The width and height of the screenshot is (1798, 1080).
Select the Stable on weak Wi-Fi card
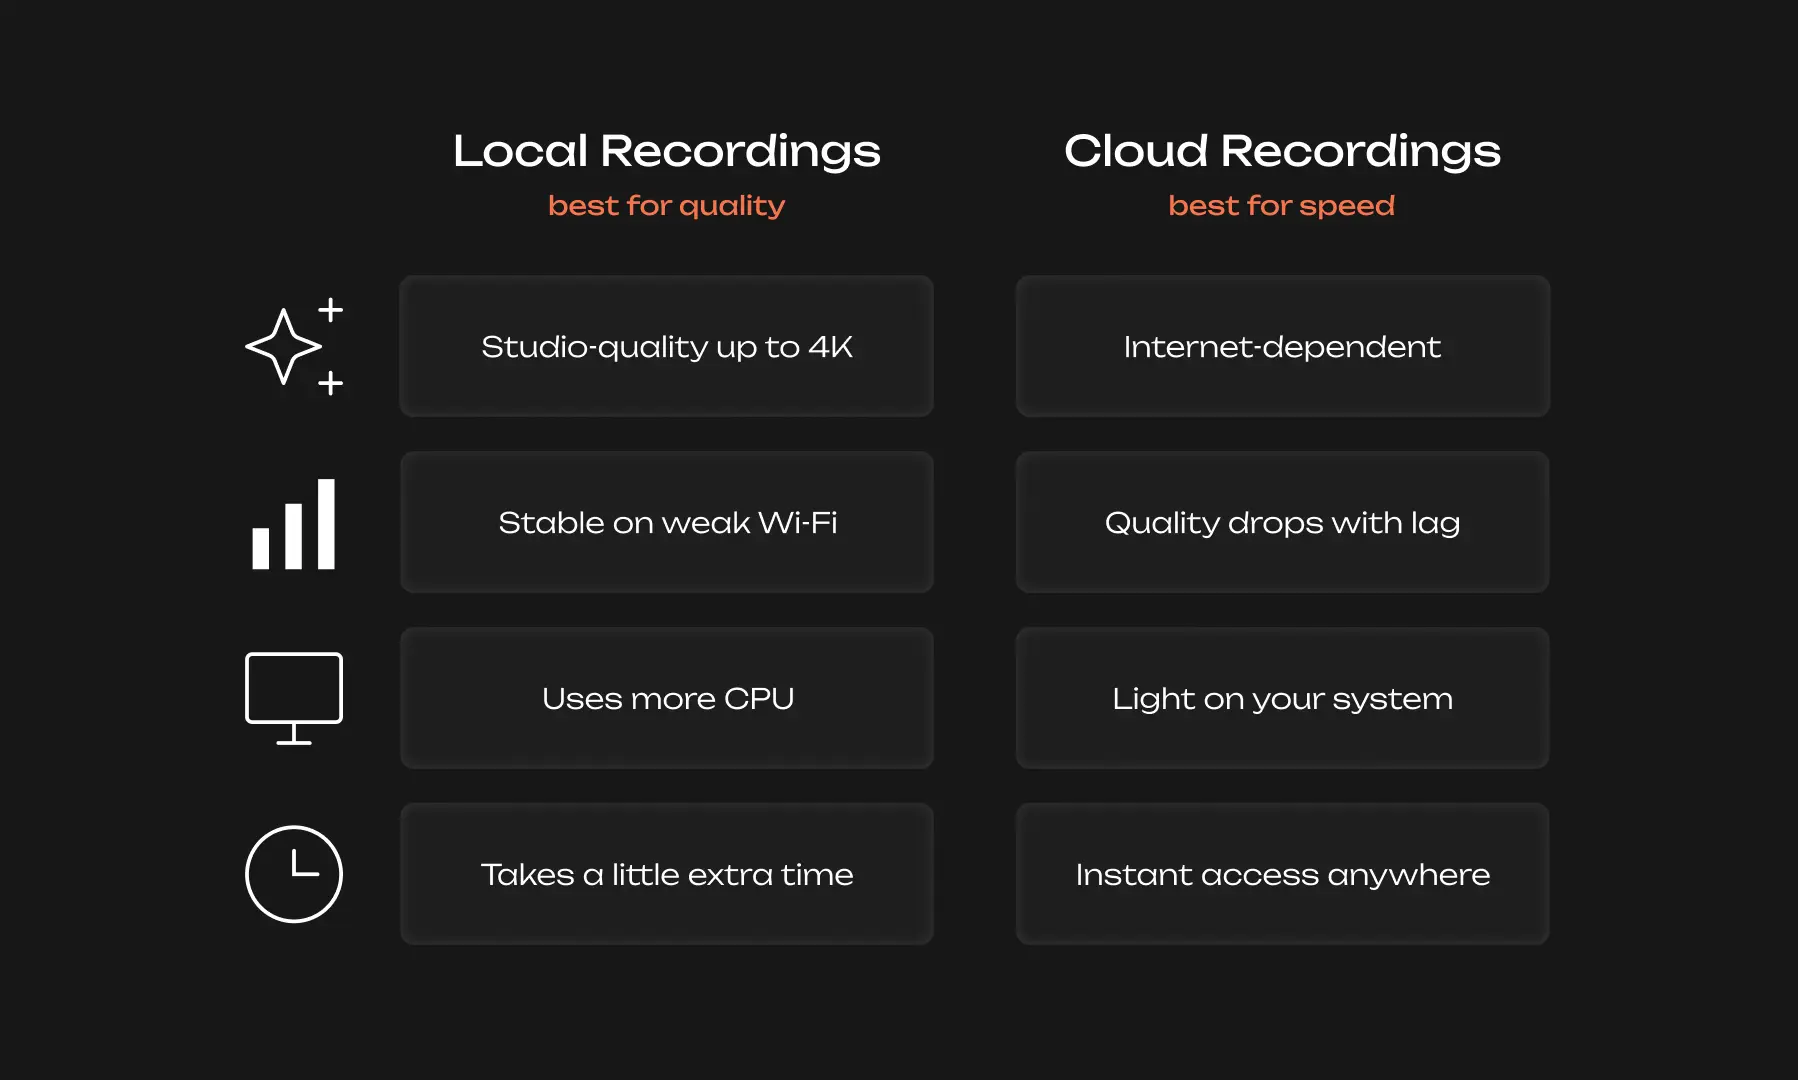pyautogui.click(x=666, y=522)
